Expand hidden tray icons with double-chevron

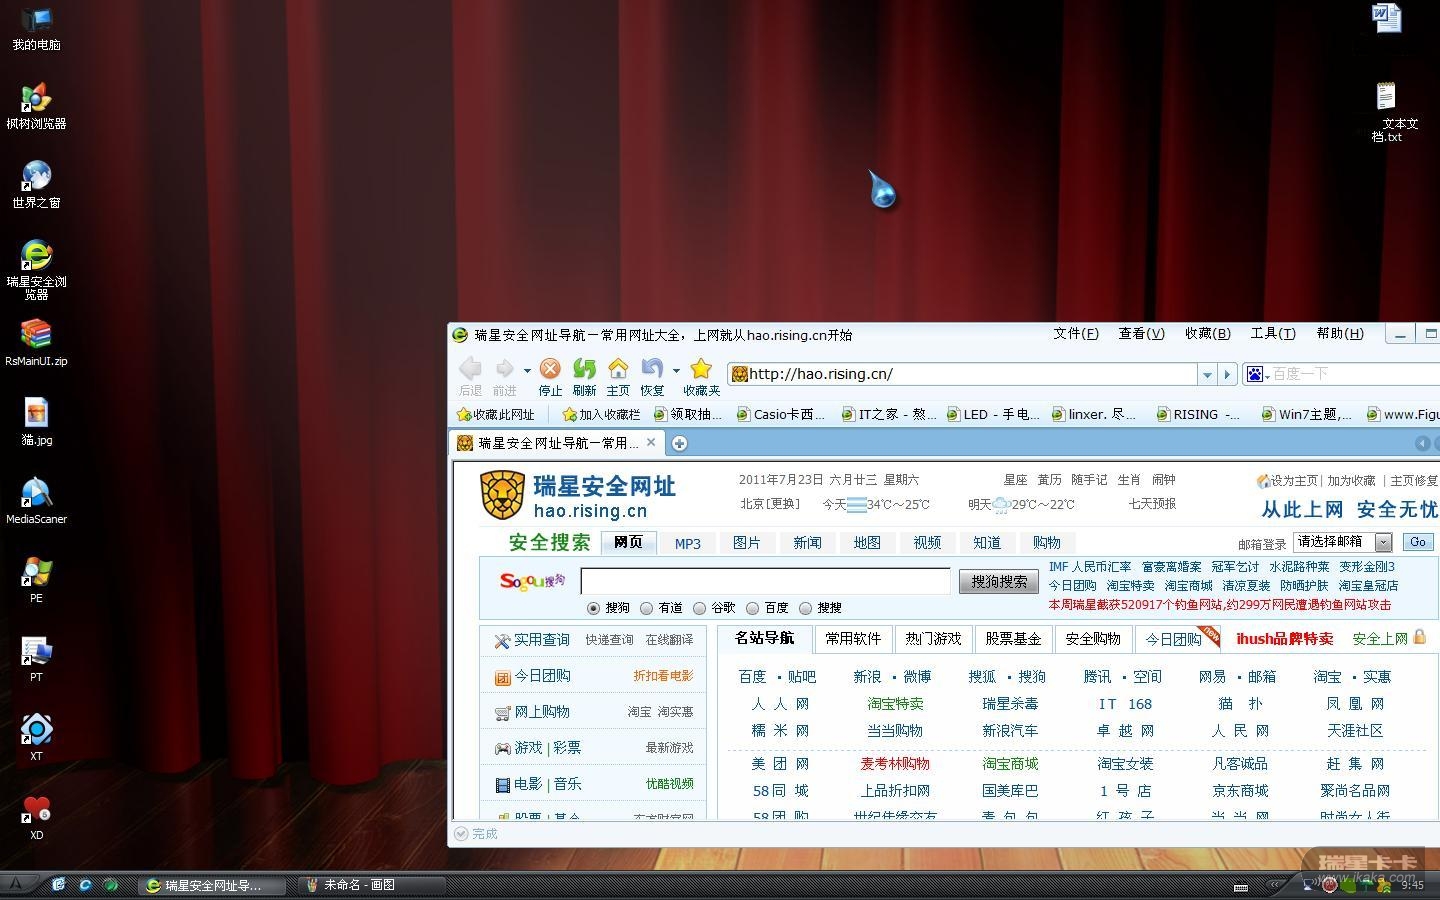(x=1274, y=885)
